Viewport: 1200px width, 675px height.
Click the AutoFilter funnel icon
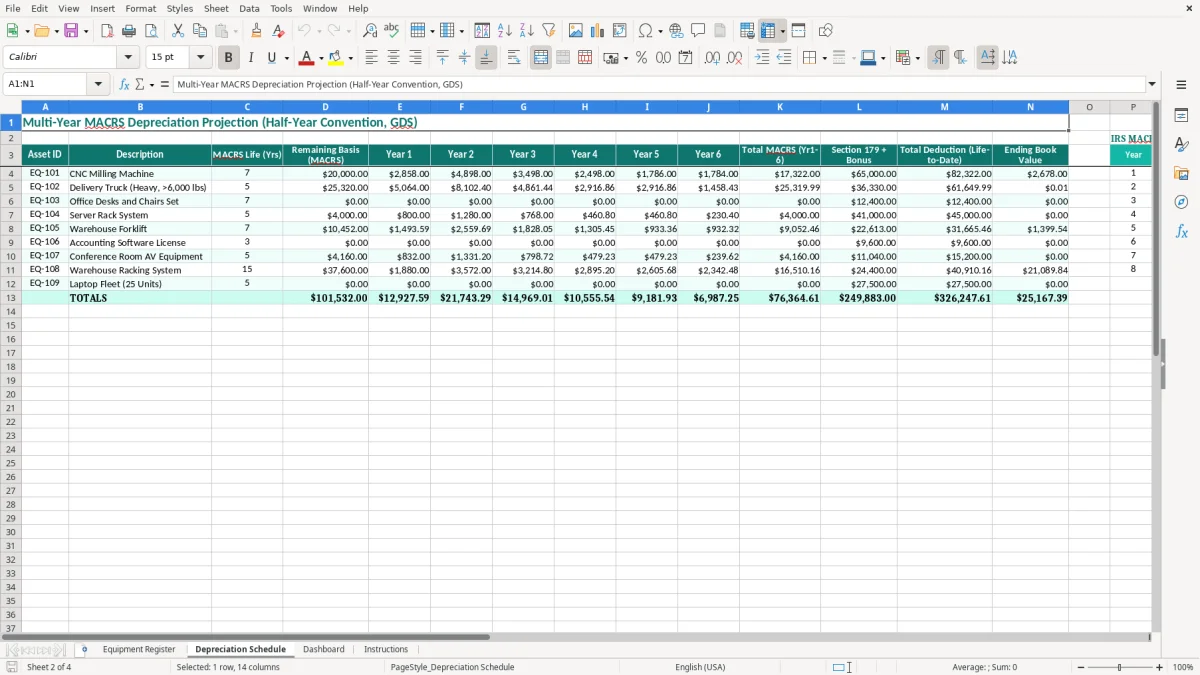point(549,31)
